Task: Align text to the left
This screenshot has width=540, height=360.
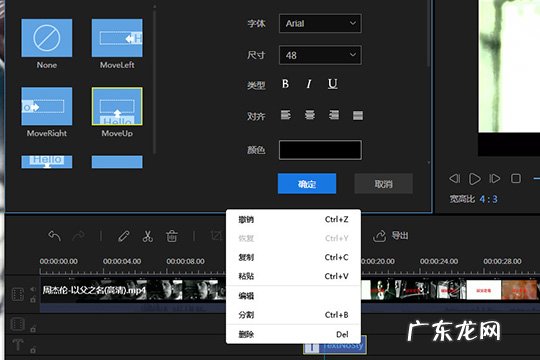Action: (285, 115)
